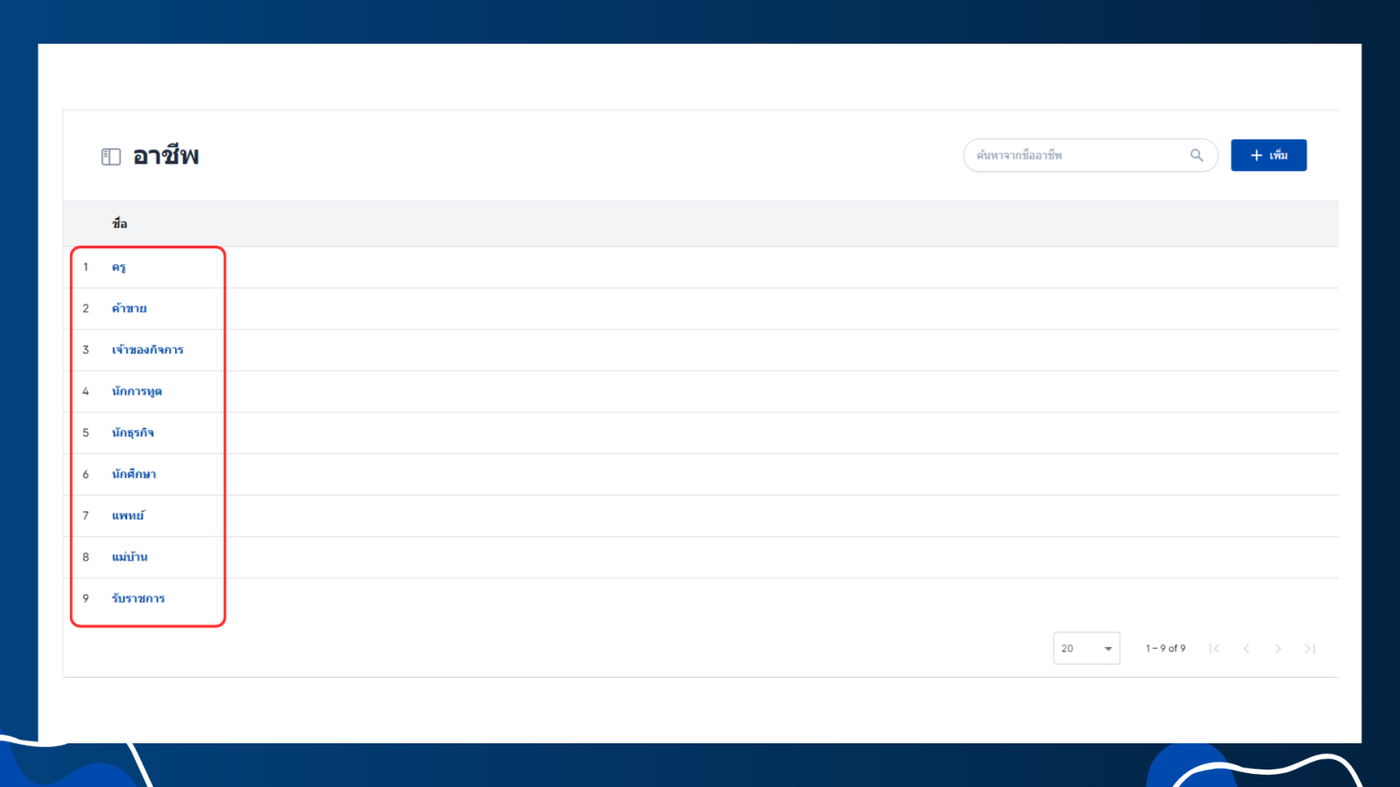Open the รับราชการ occupation entry
Screen dimensions: 1400x787
click(x=138, y=598)
